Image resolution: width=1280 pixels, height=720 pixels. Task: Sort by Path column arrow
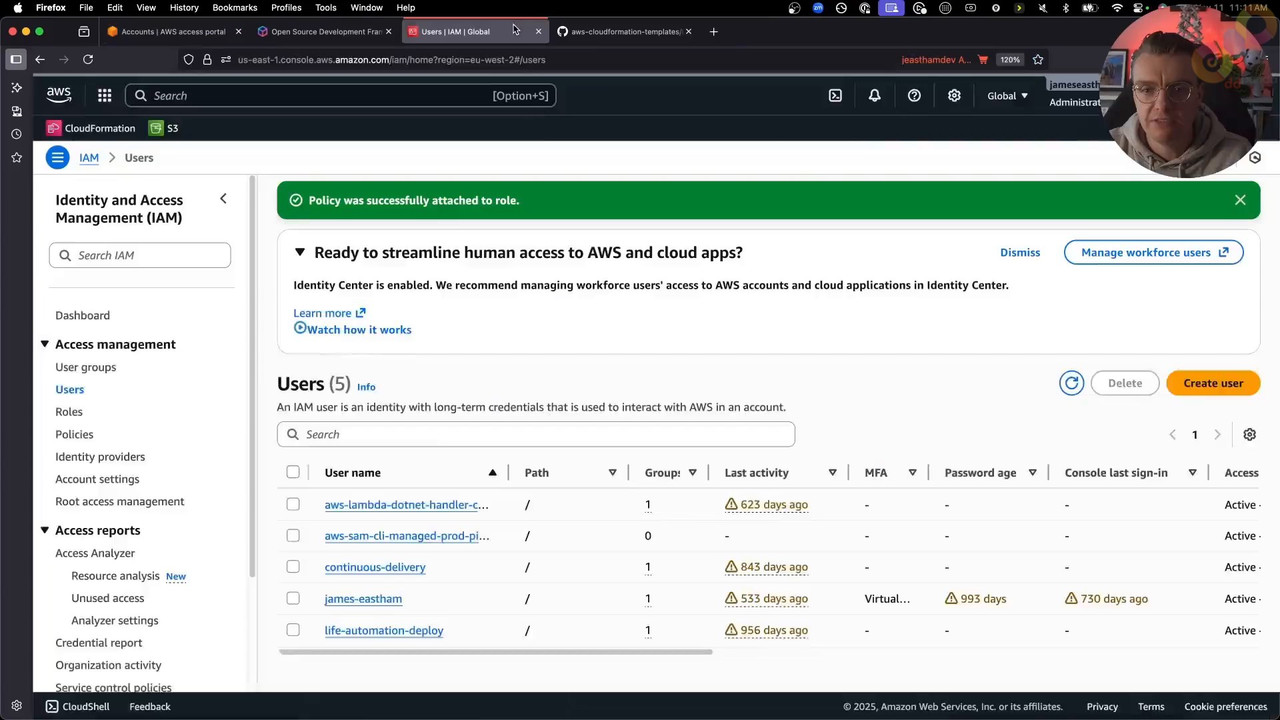coord(612,472)
